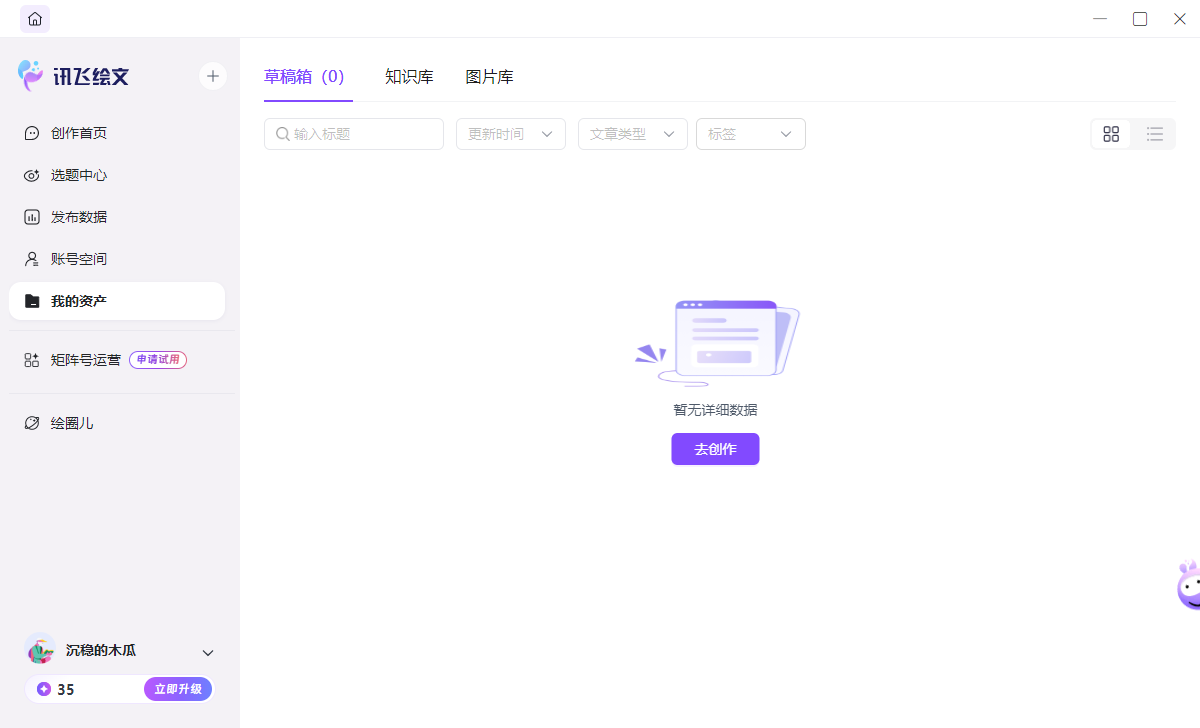The image size is (1200, 728).
Task: Click the user avatar 沉稳的木瓜
Action: click(x=40, y=649)
